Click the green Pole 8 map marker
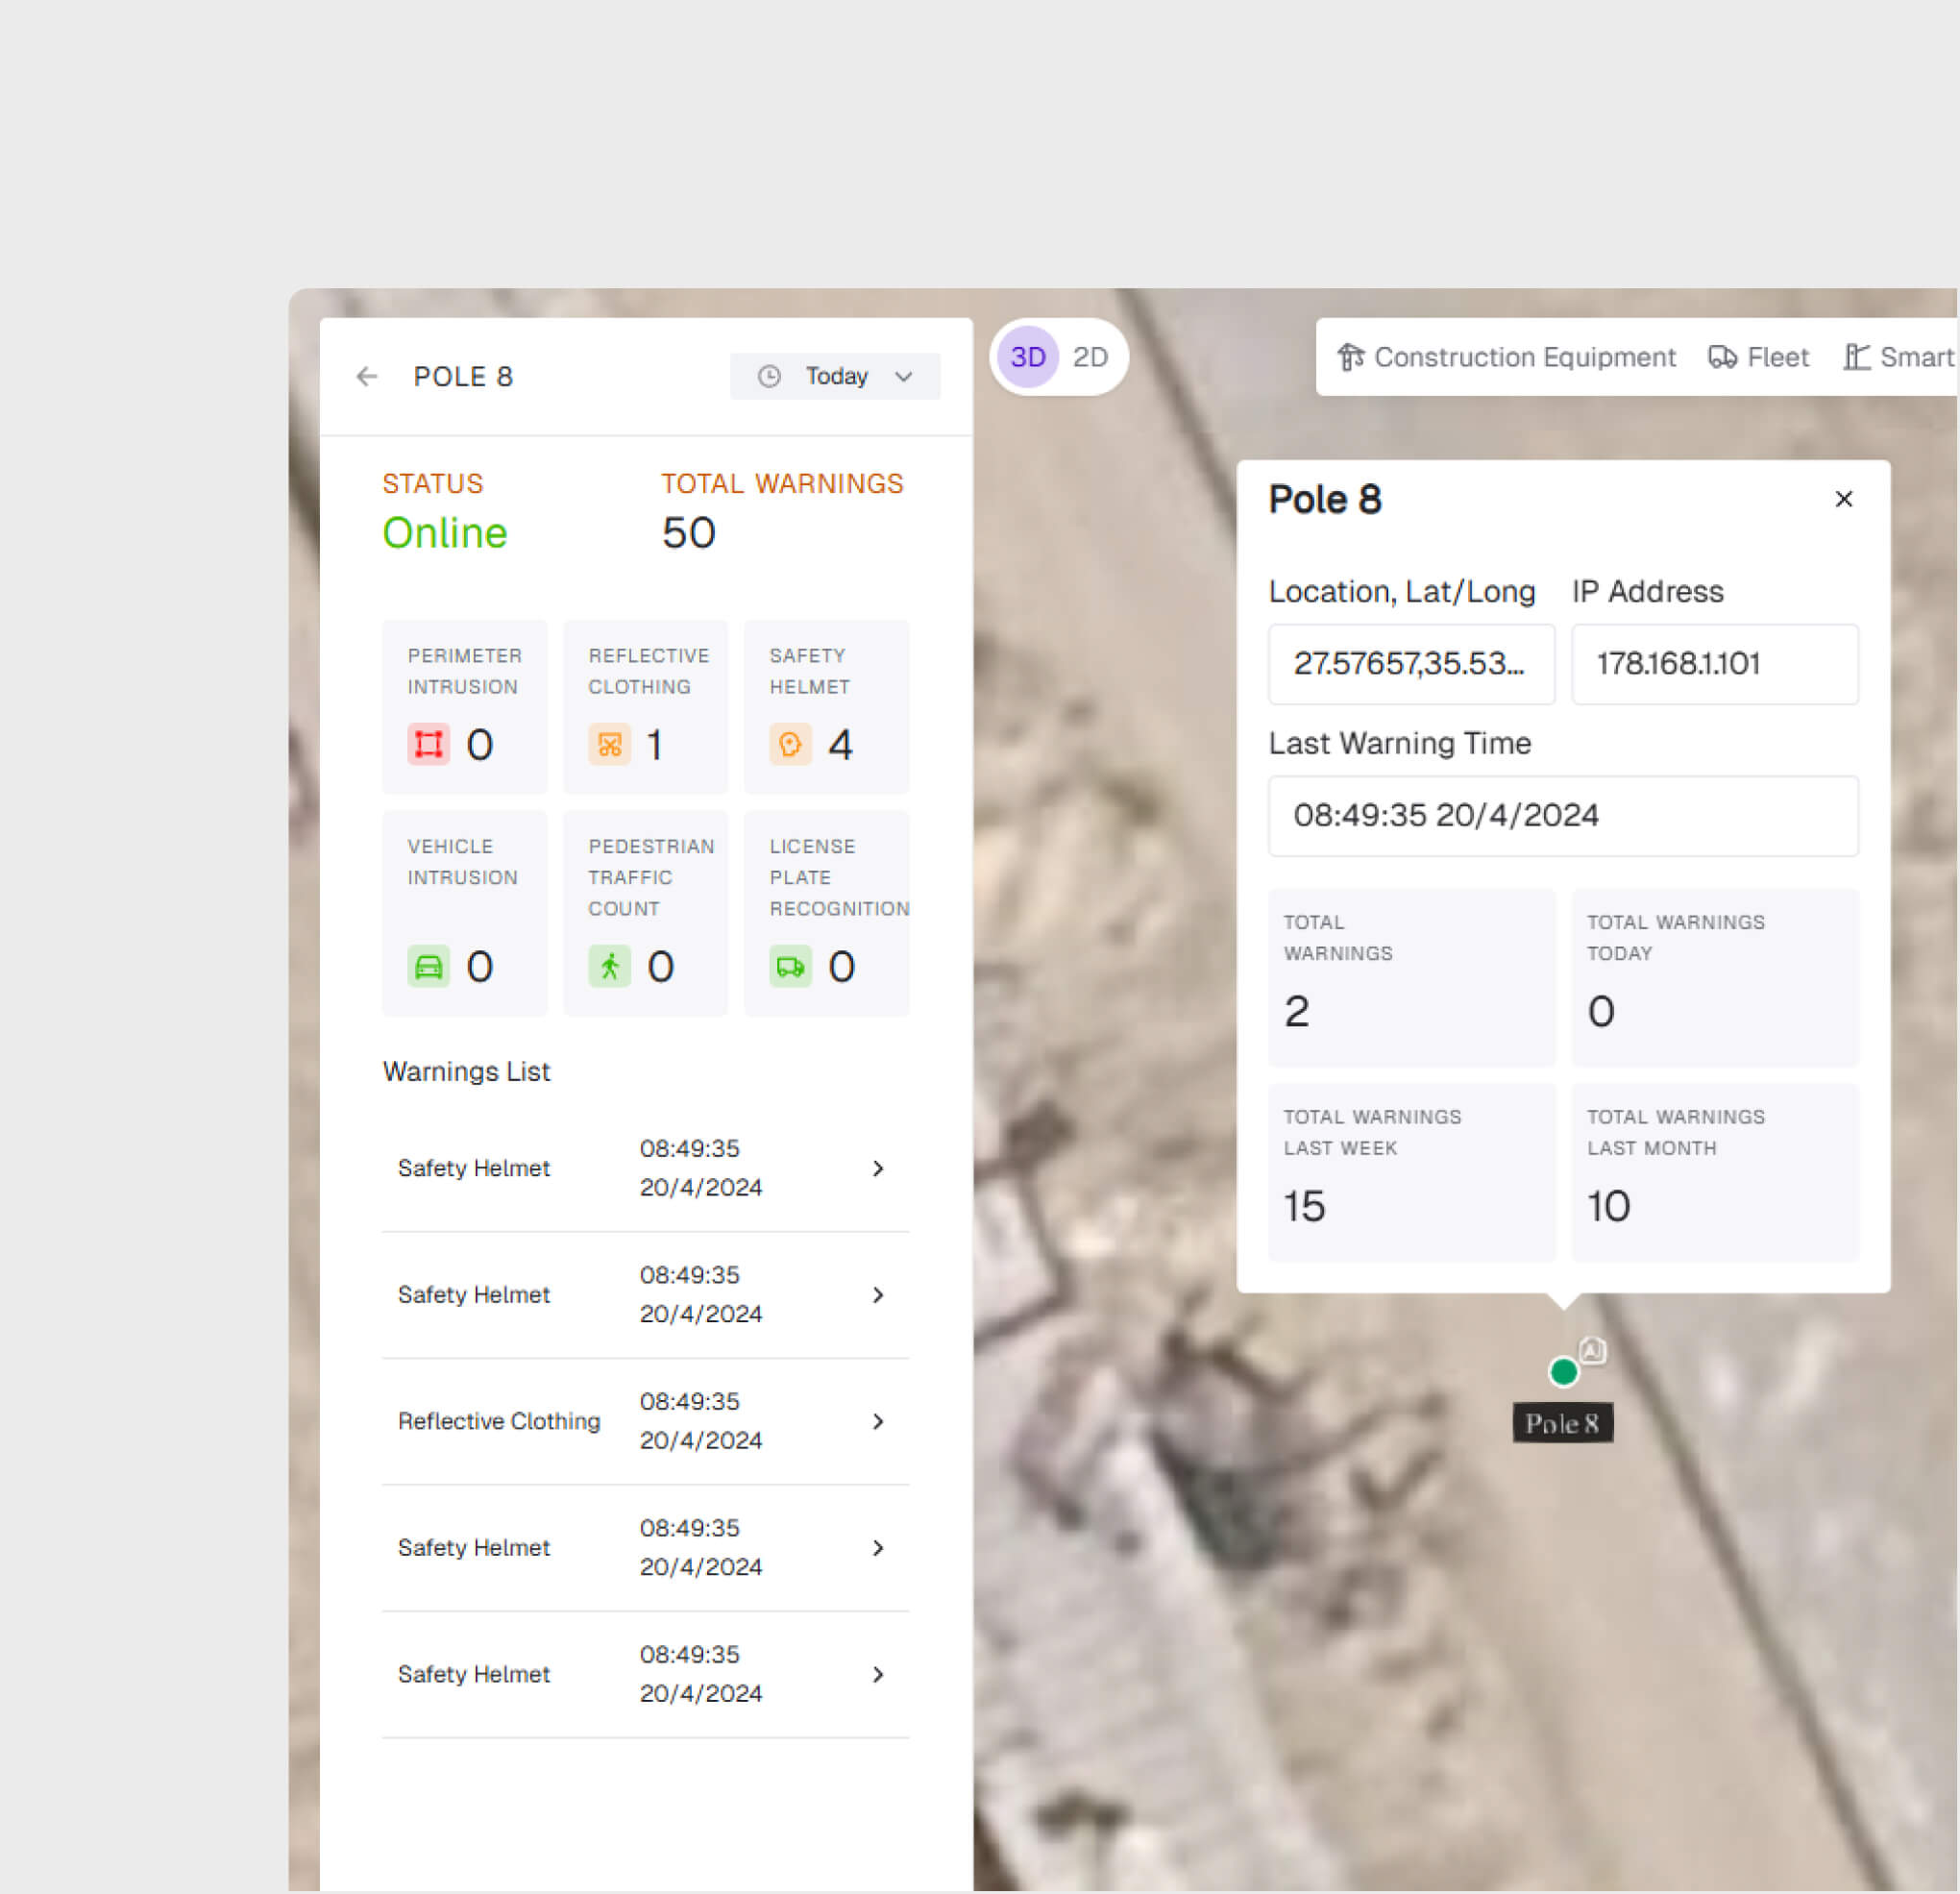 pyautogui.click(x=1563, y=1371)
